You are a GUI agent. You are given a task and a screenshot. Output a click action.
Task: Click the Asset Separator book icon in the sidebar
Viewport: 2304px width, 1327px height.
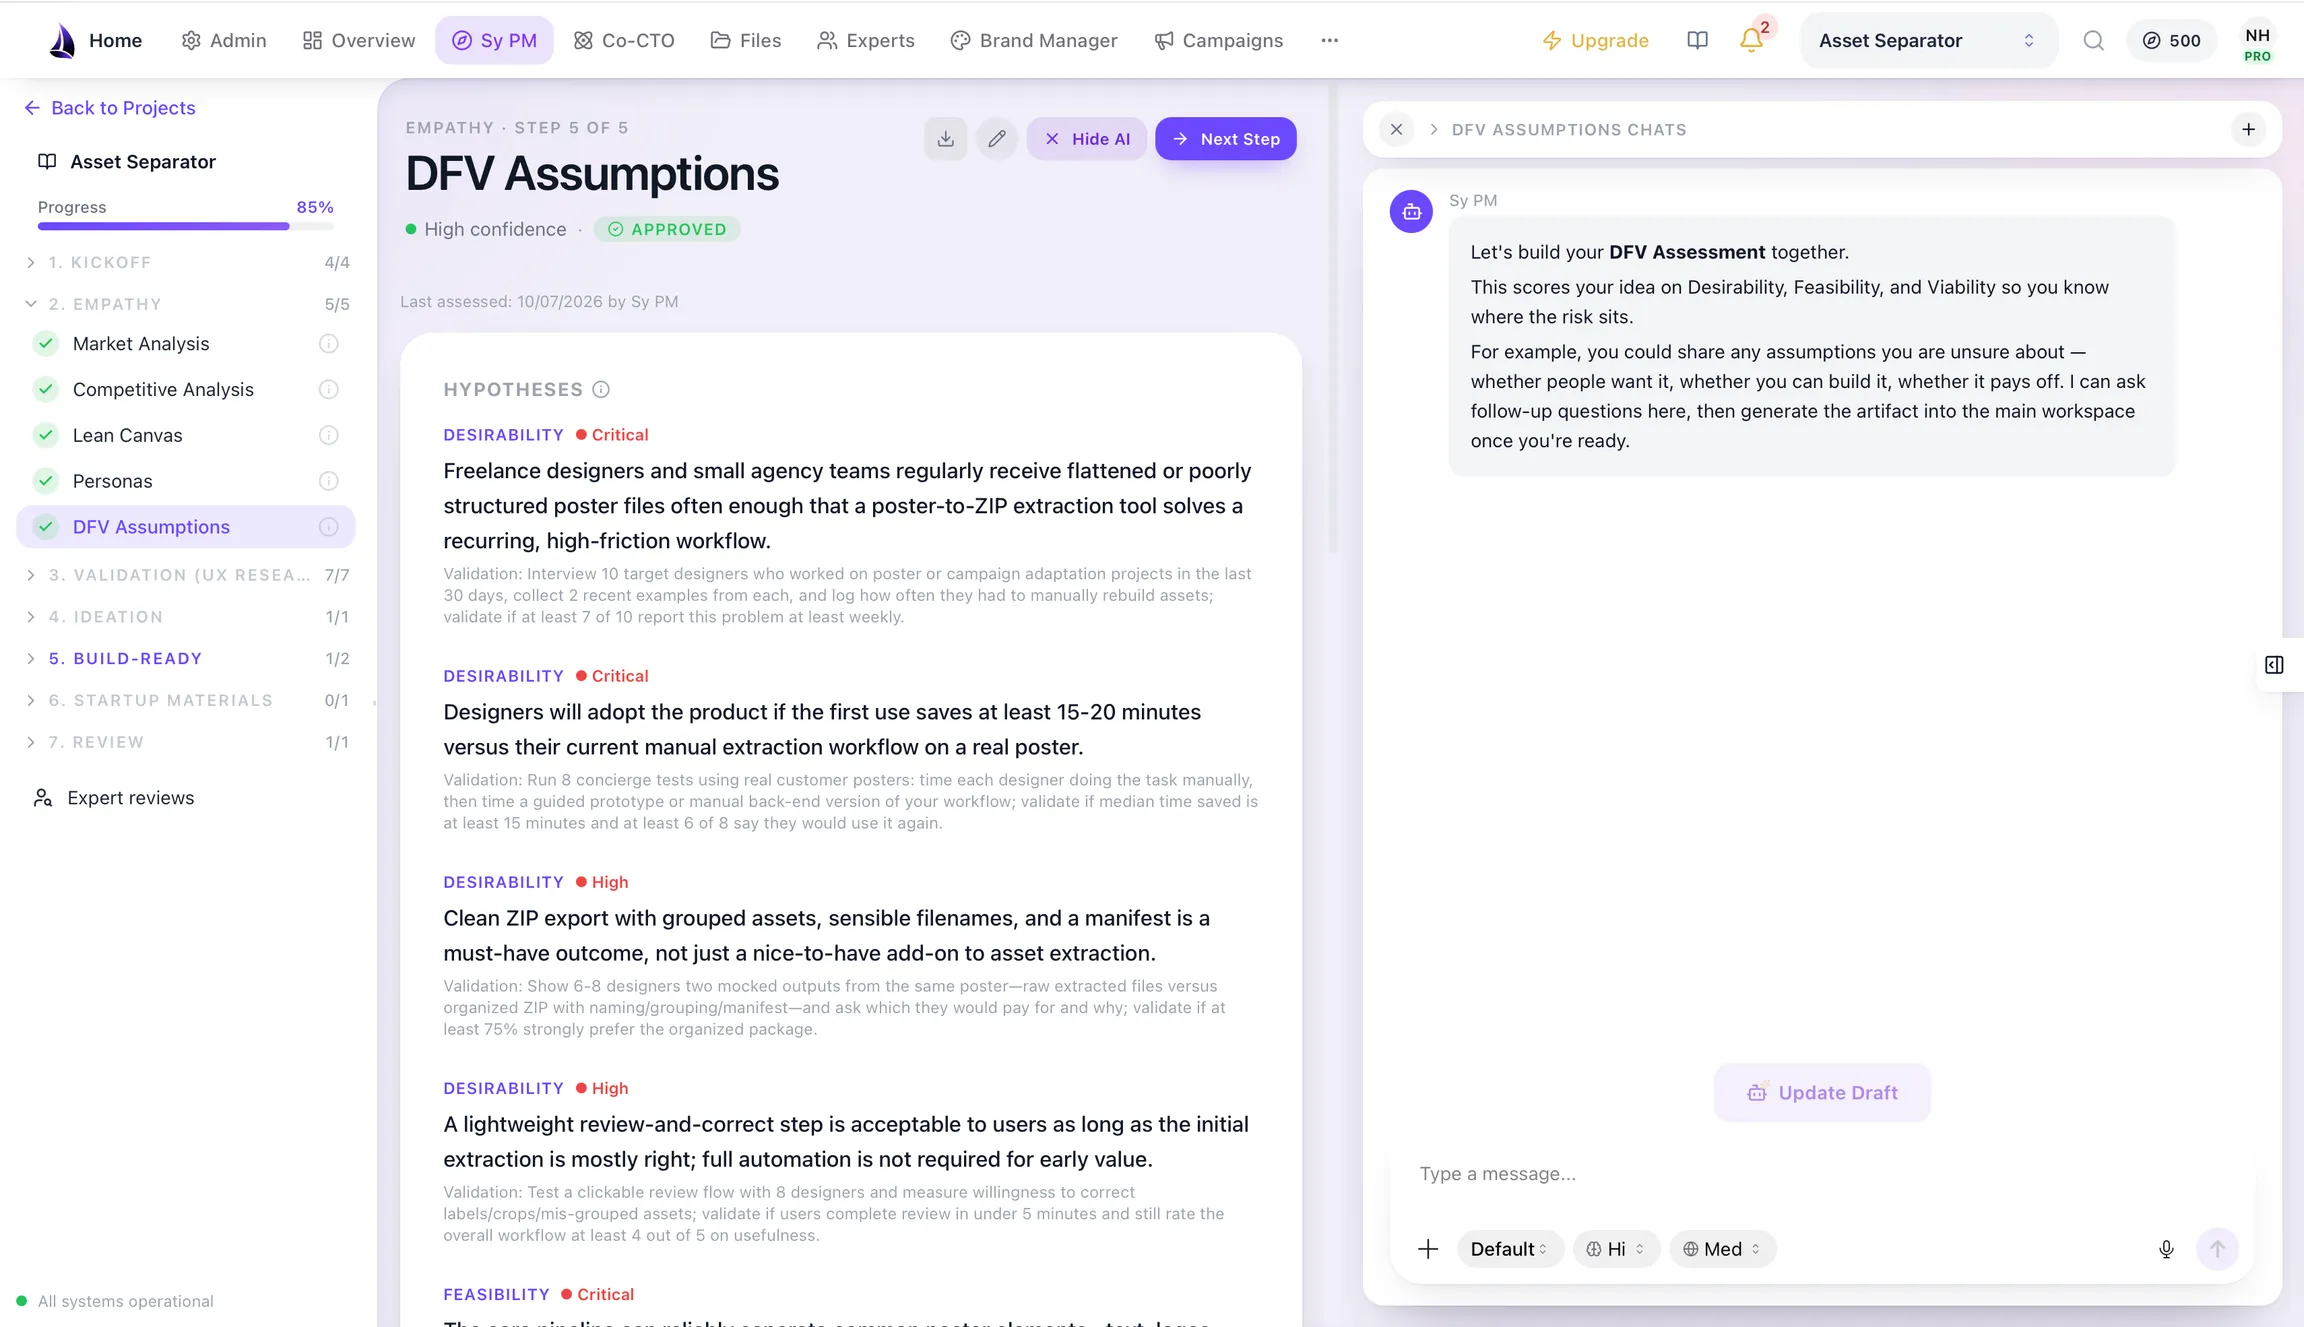47,162
